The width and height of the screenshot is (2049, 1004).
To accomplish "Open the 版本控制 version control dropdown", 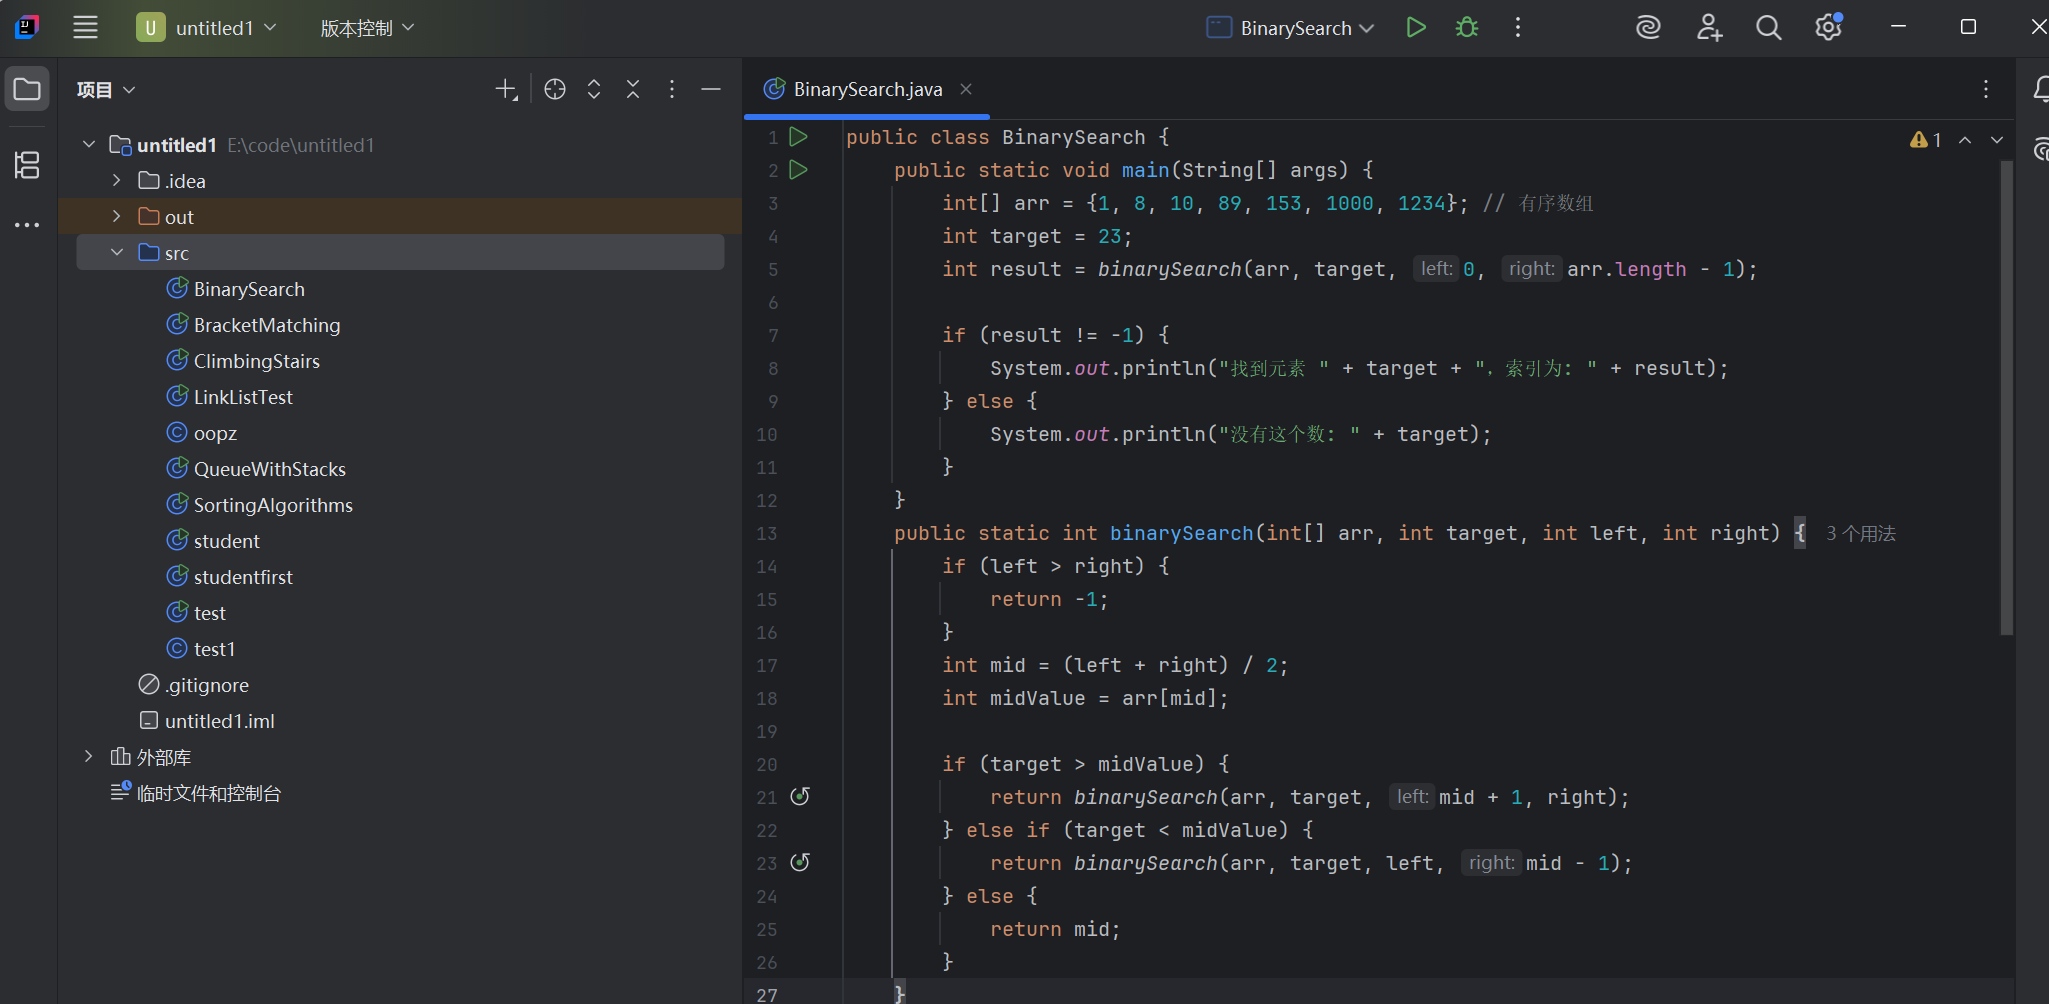I will click(x=367, y=28).
